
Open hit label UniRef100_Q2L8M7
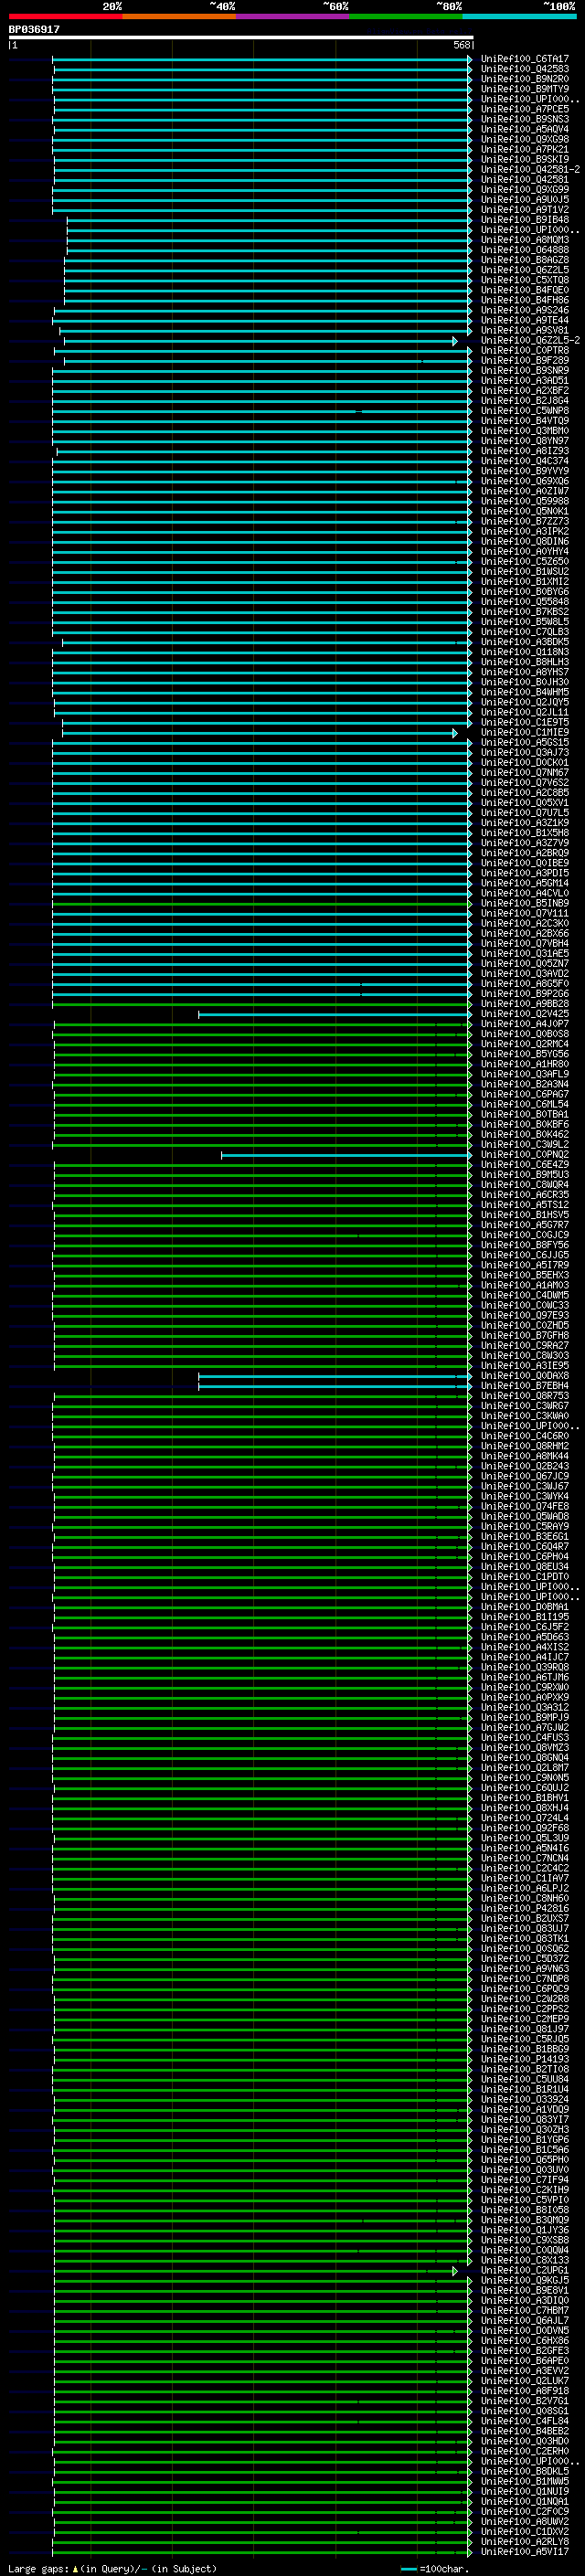[x=525, y=1768]
